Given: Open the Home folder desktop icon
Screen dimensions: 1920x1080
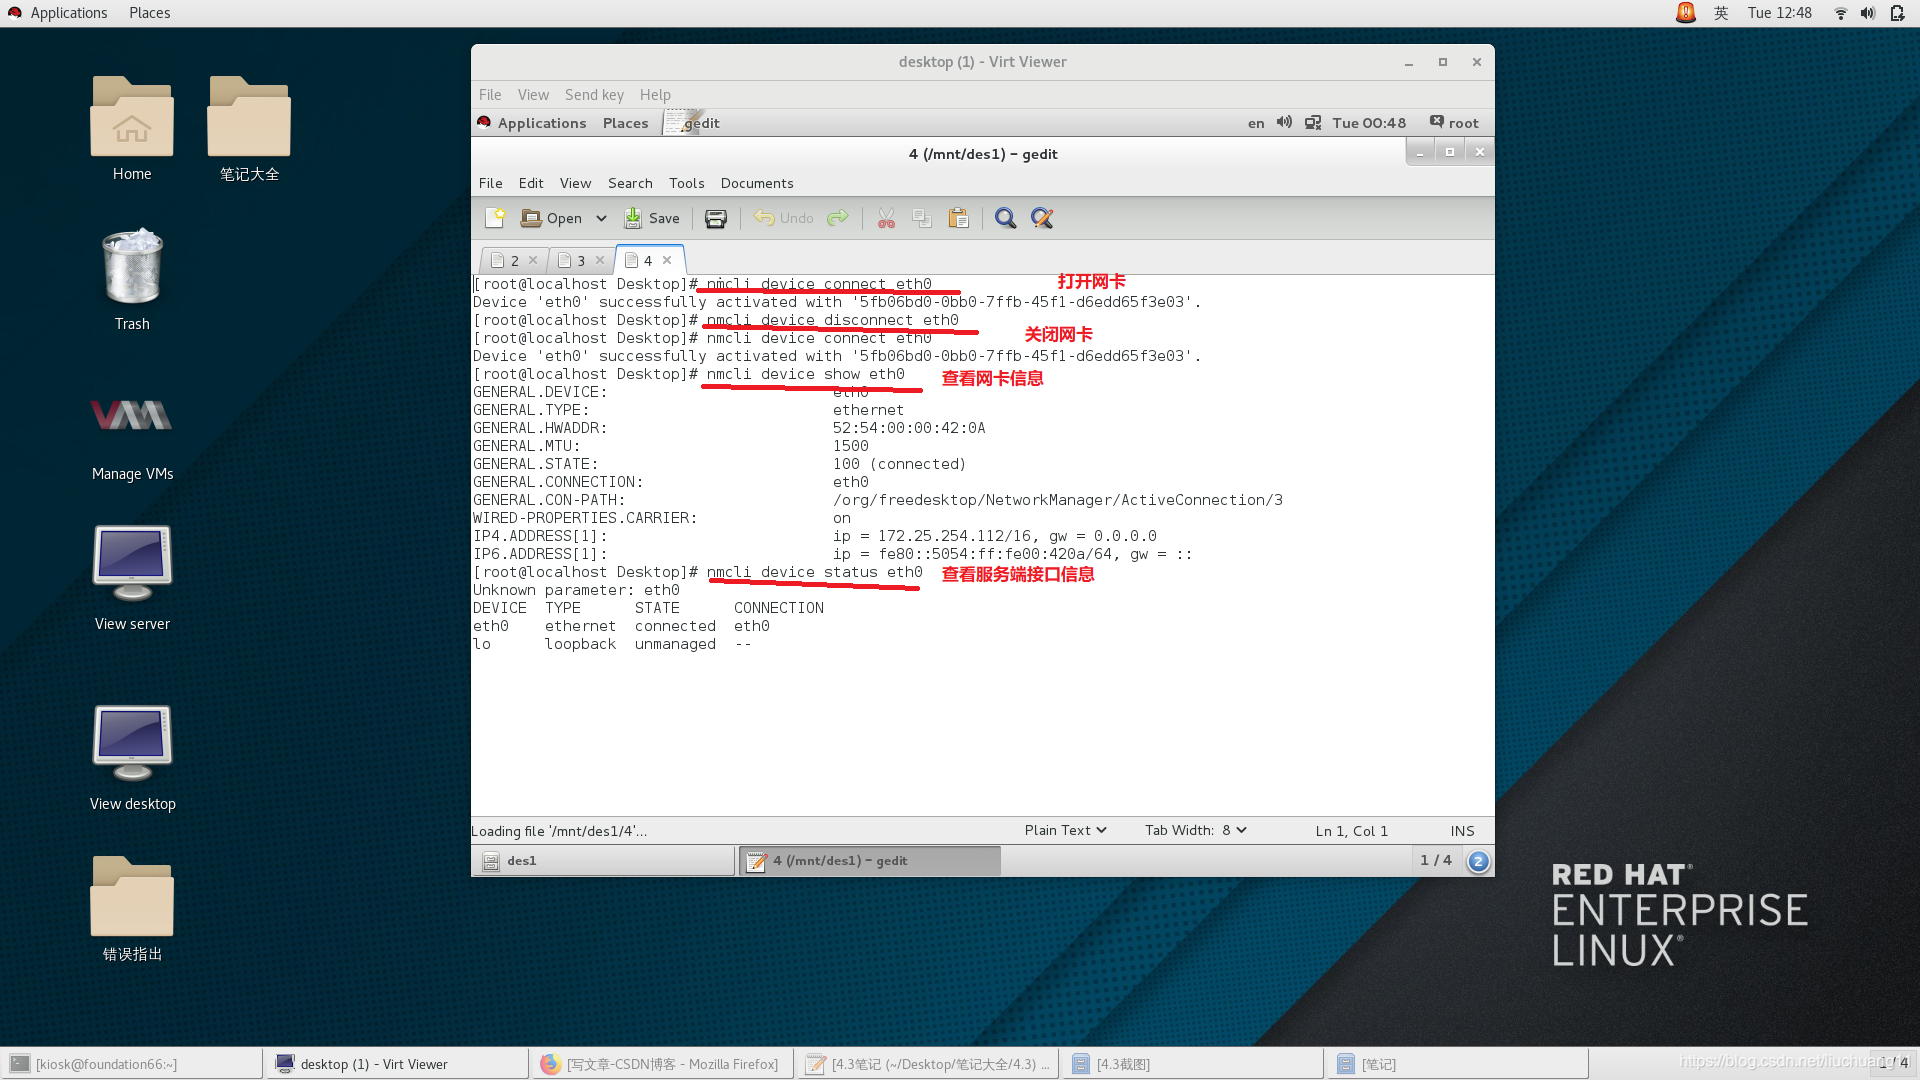Looking at the screenshot, I should point(132,128).
